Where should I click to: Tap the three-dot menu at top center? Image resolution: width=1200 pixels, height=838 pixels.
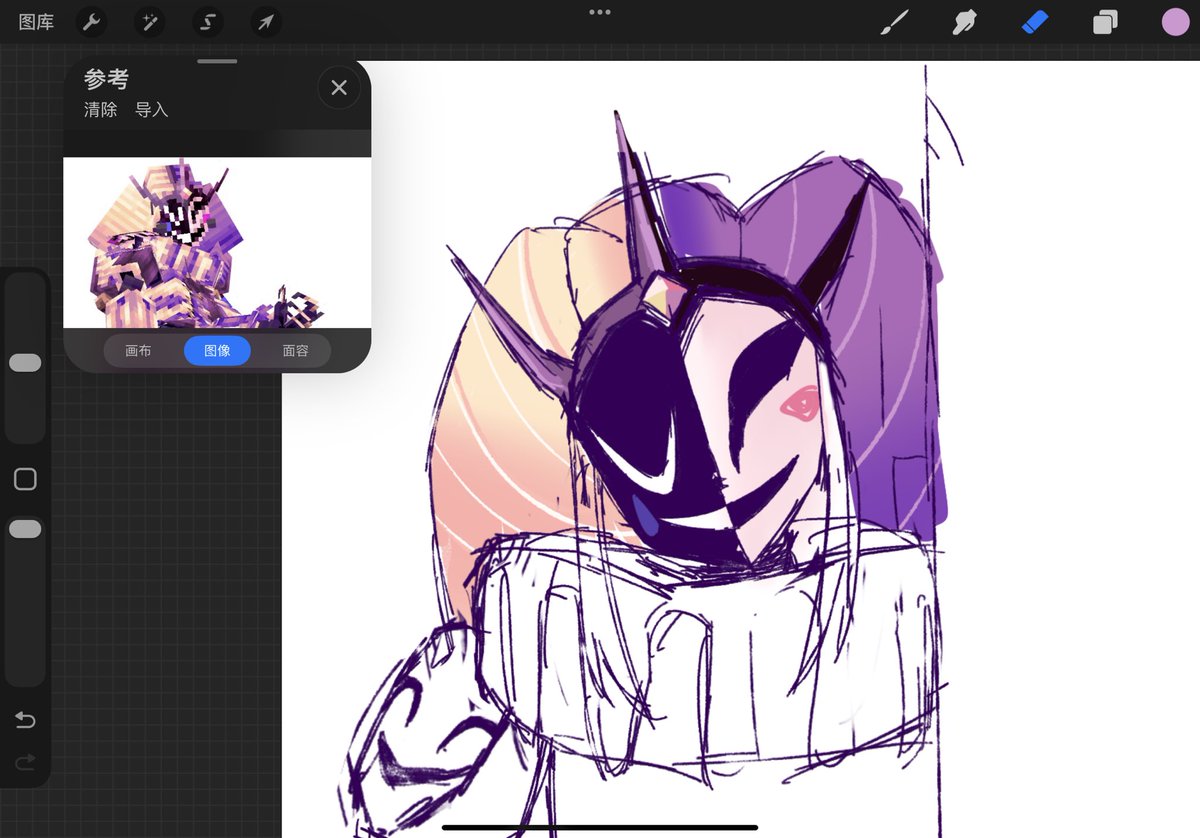point(600,12)
